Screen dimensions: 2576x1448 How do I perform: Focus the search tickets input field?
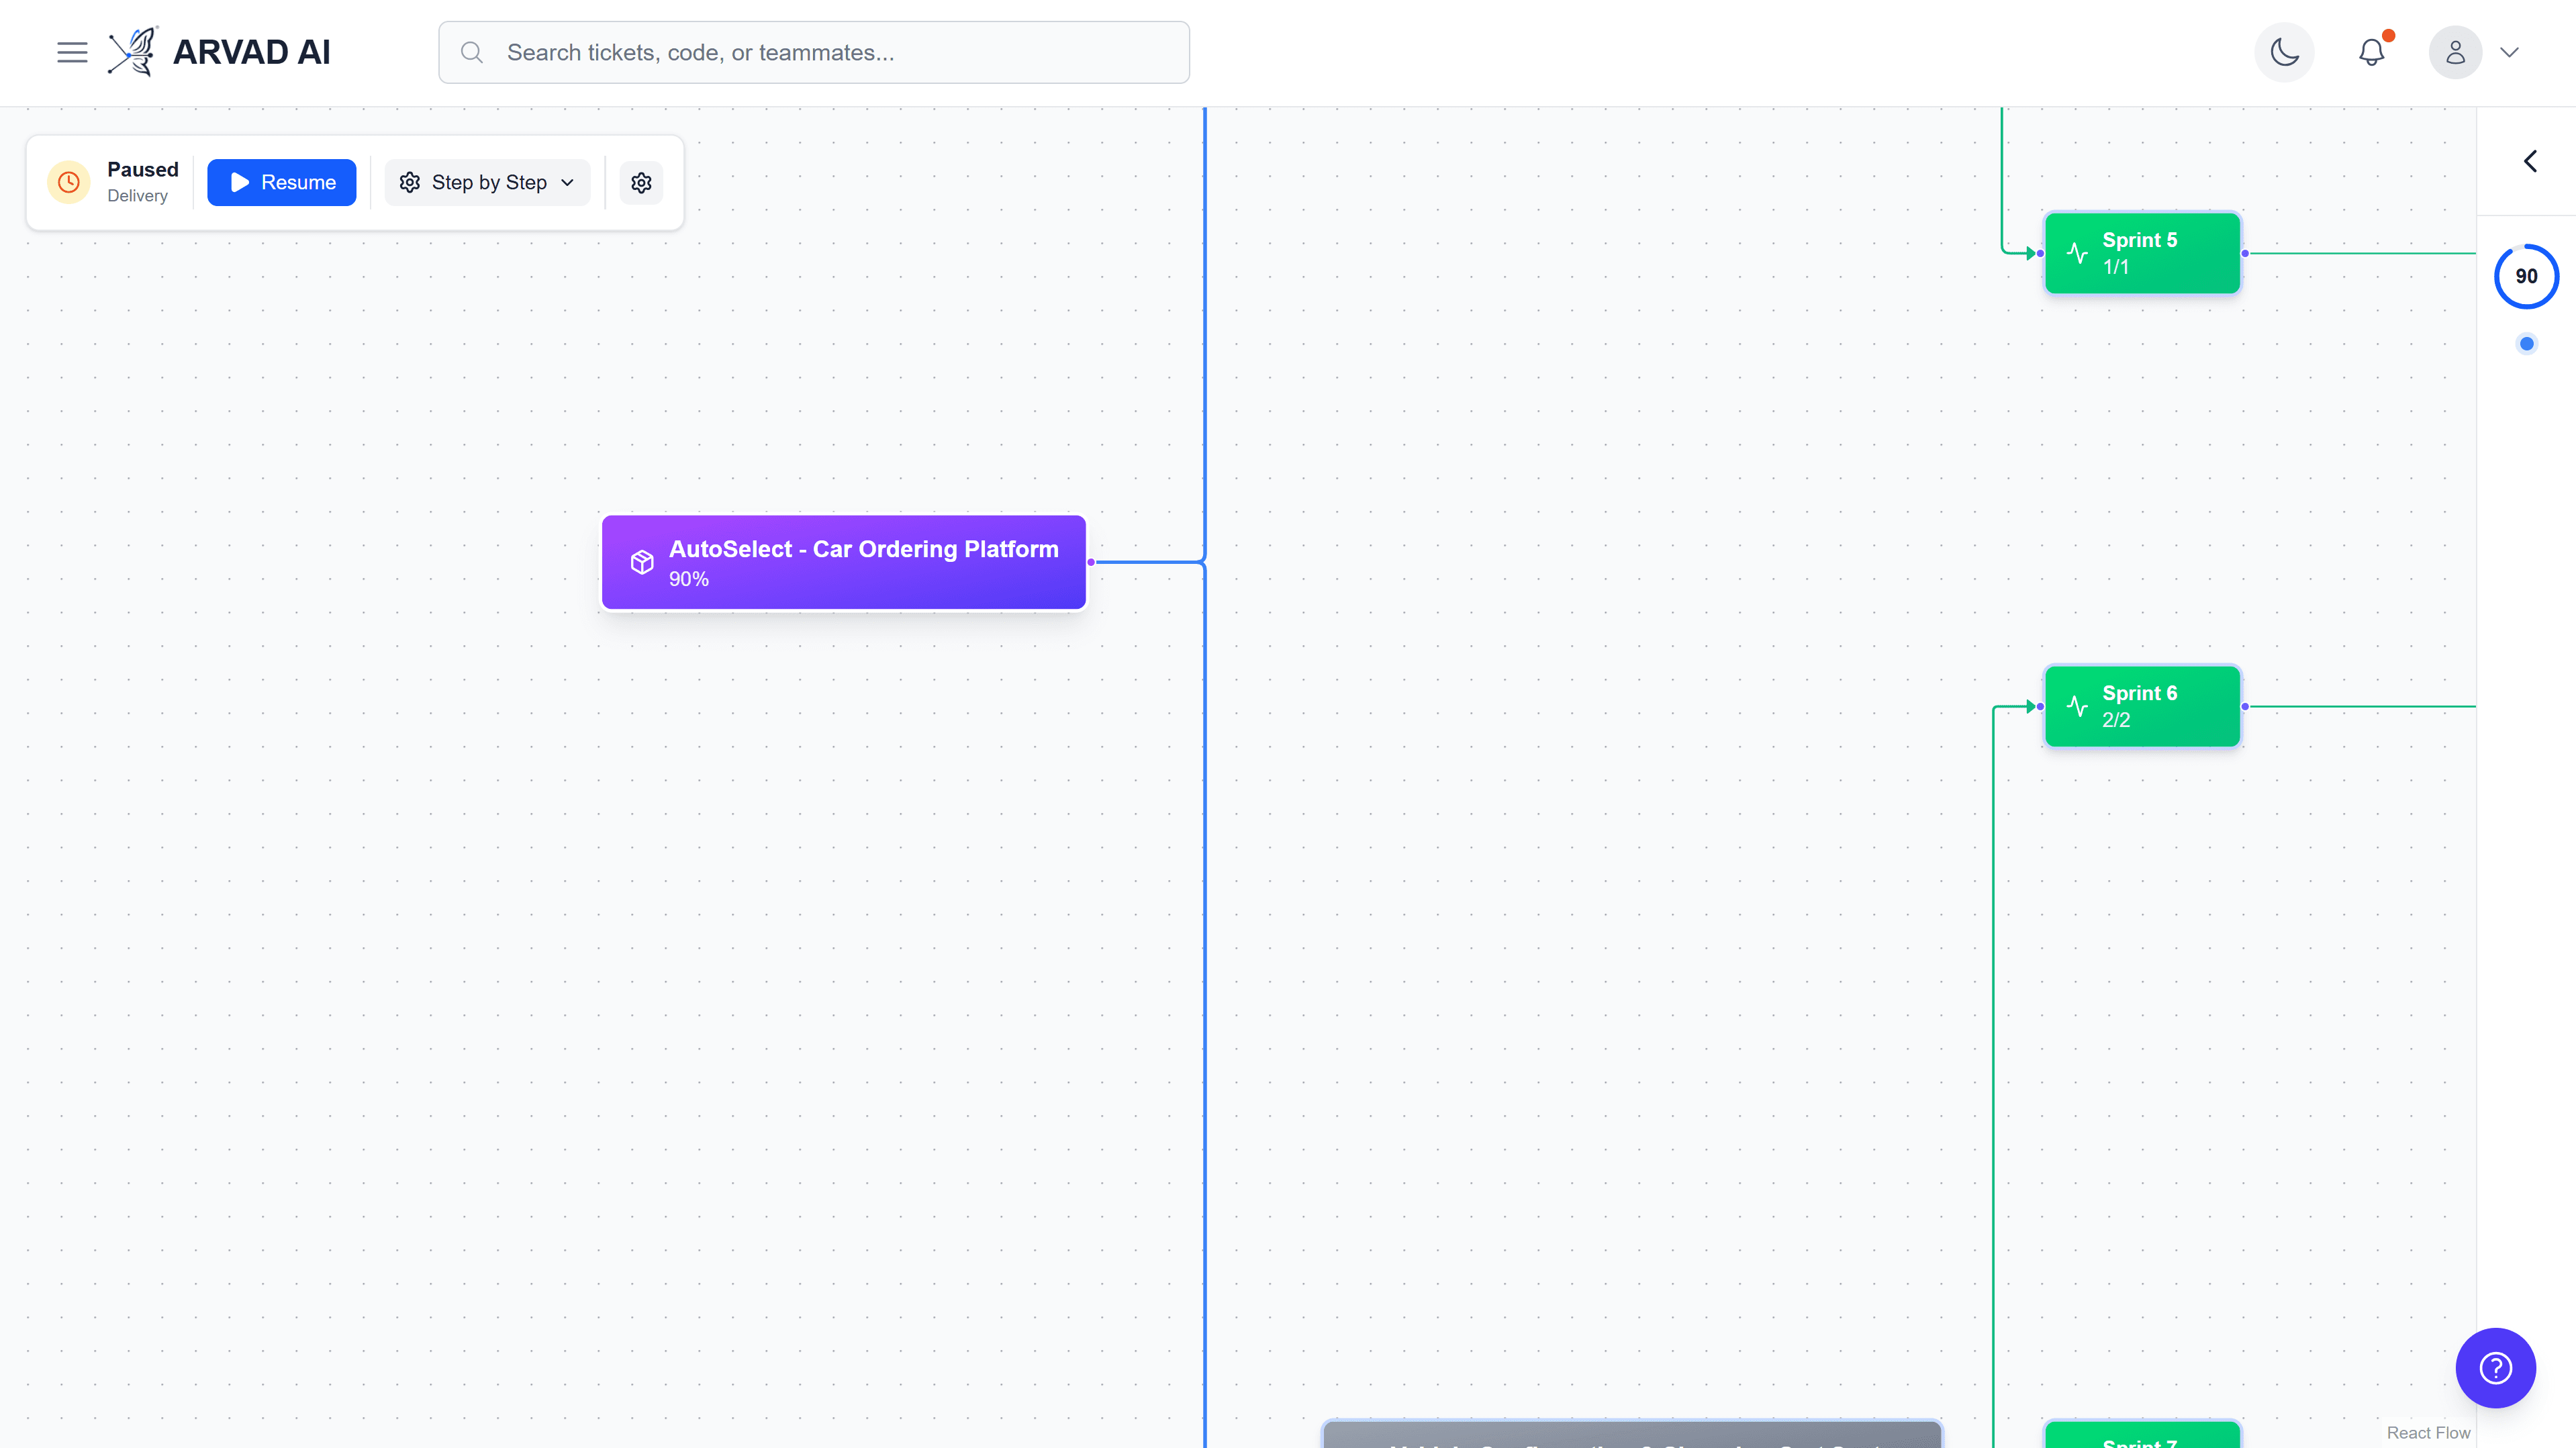pos(814,52)
